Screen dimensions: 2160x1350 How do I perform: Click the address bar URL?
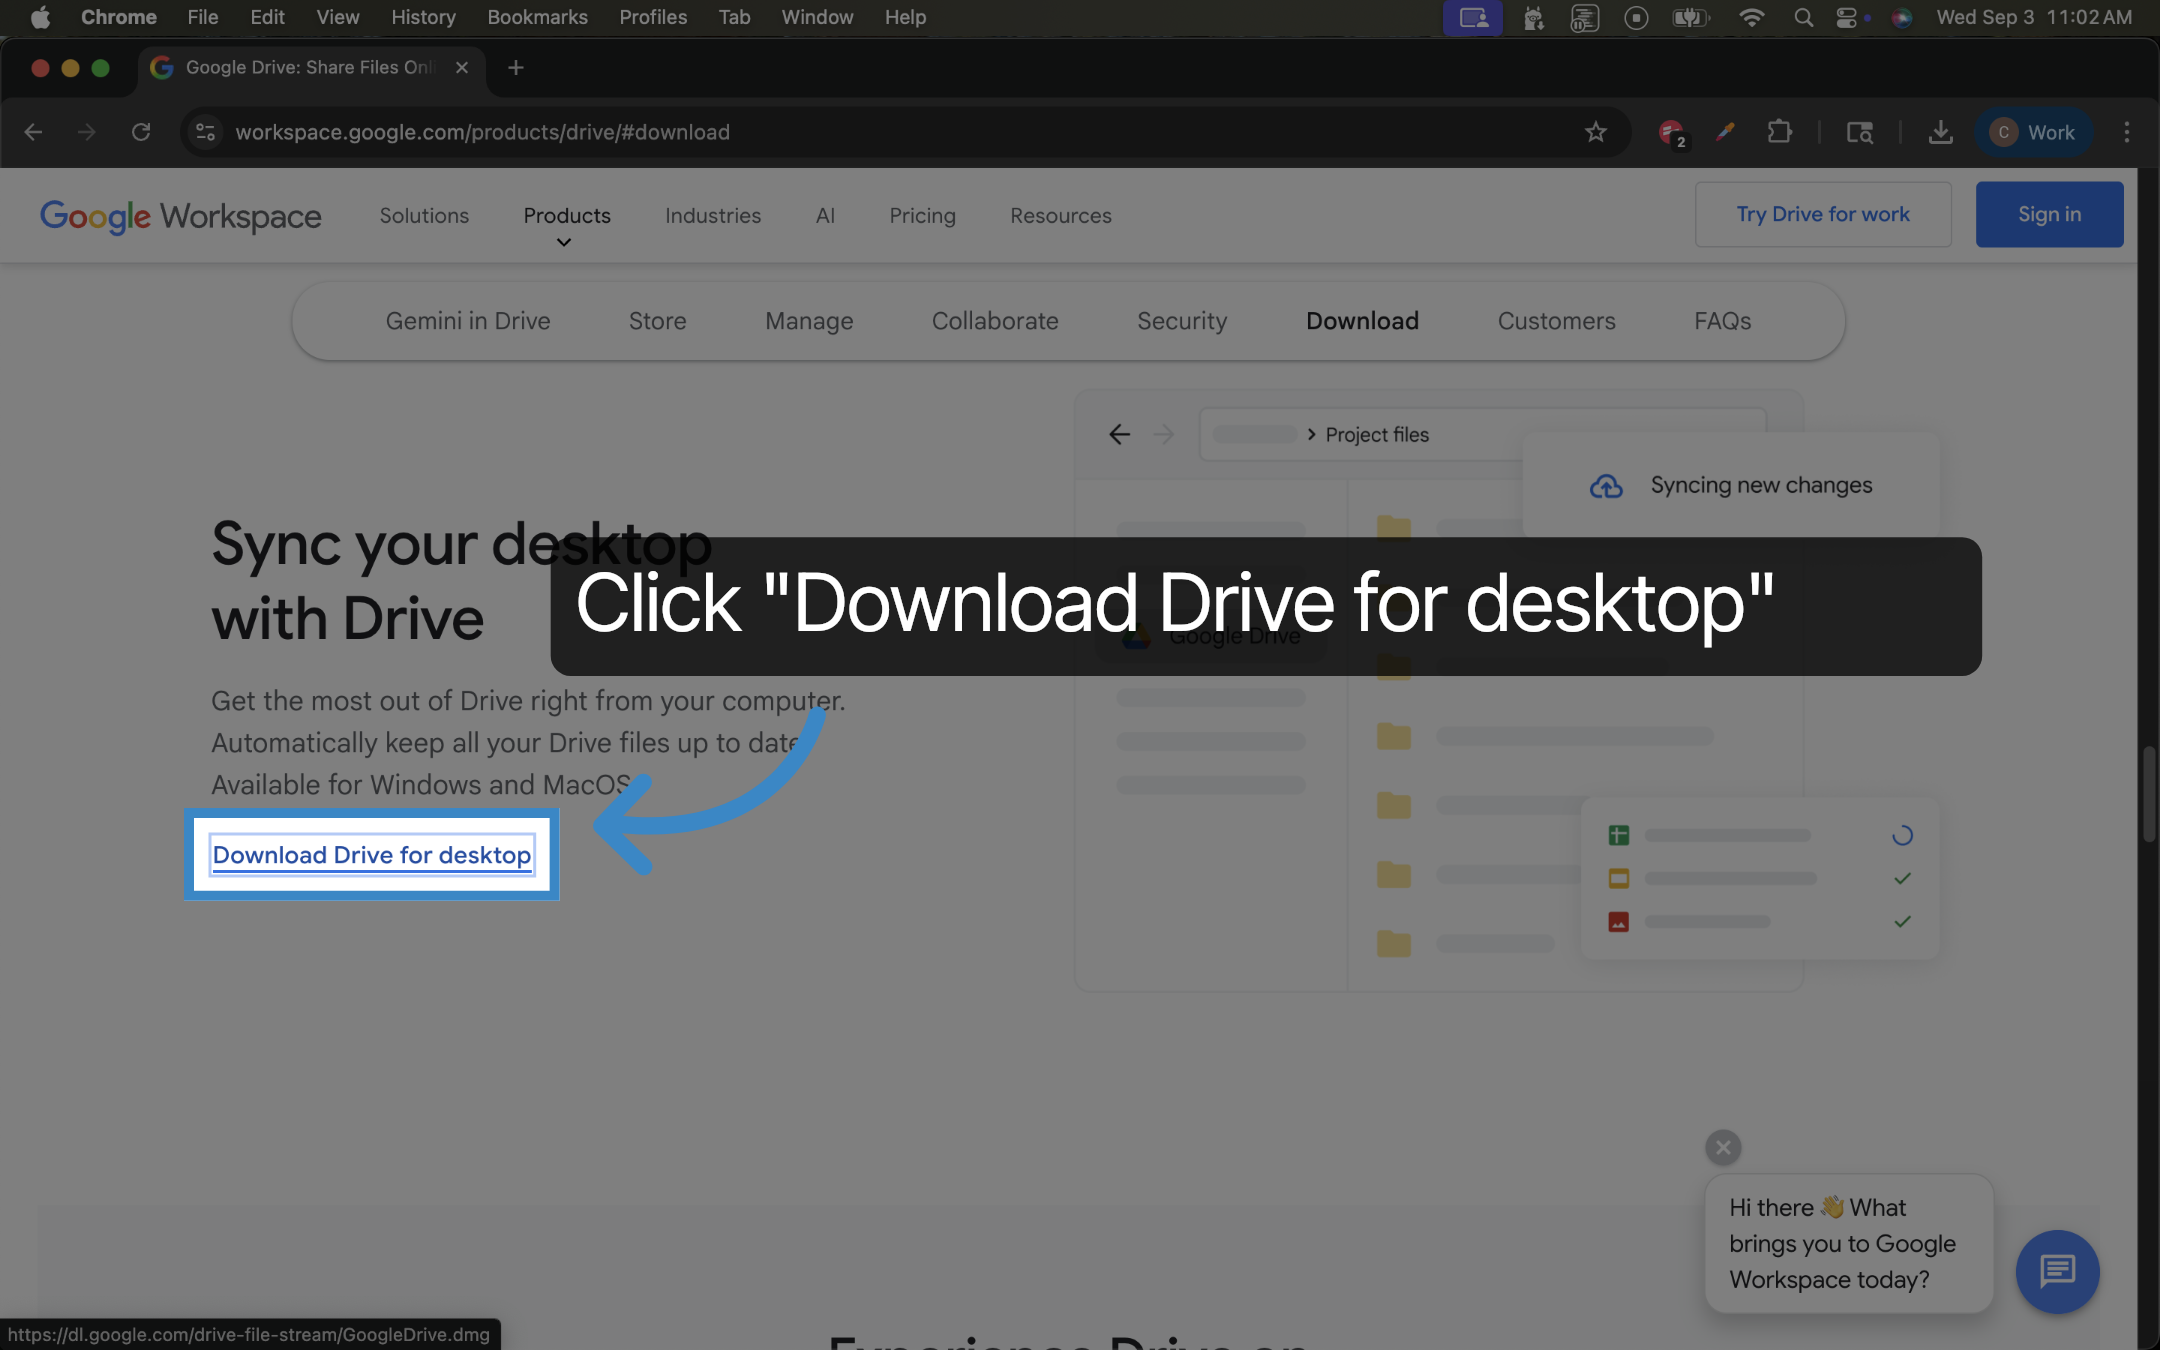(482, 132)
